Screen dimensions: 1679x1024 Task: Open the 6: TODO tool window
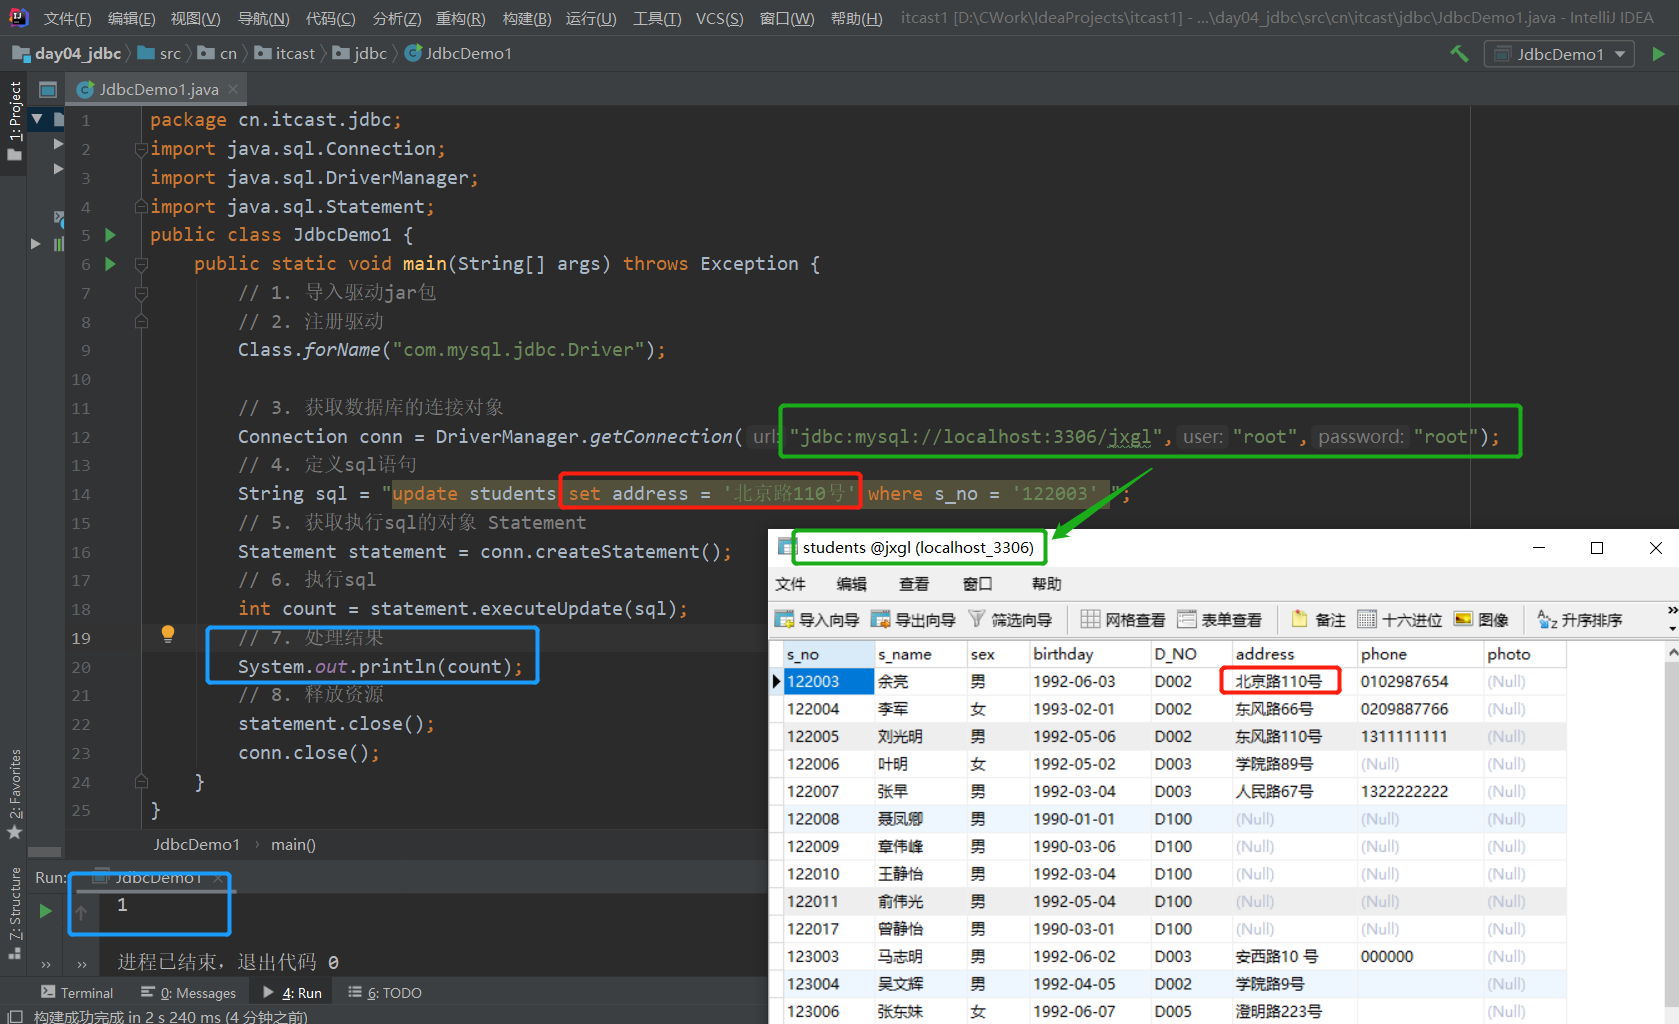point(384,993)
